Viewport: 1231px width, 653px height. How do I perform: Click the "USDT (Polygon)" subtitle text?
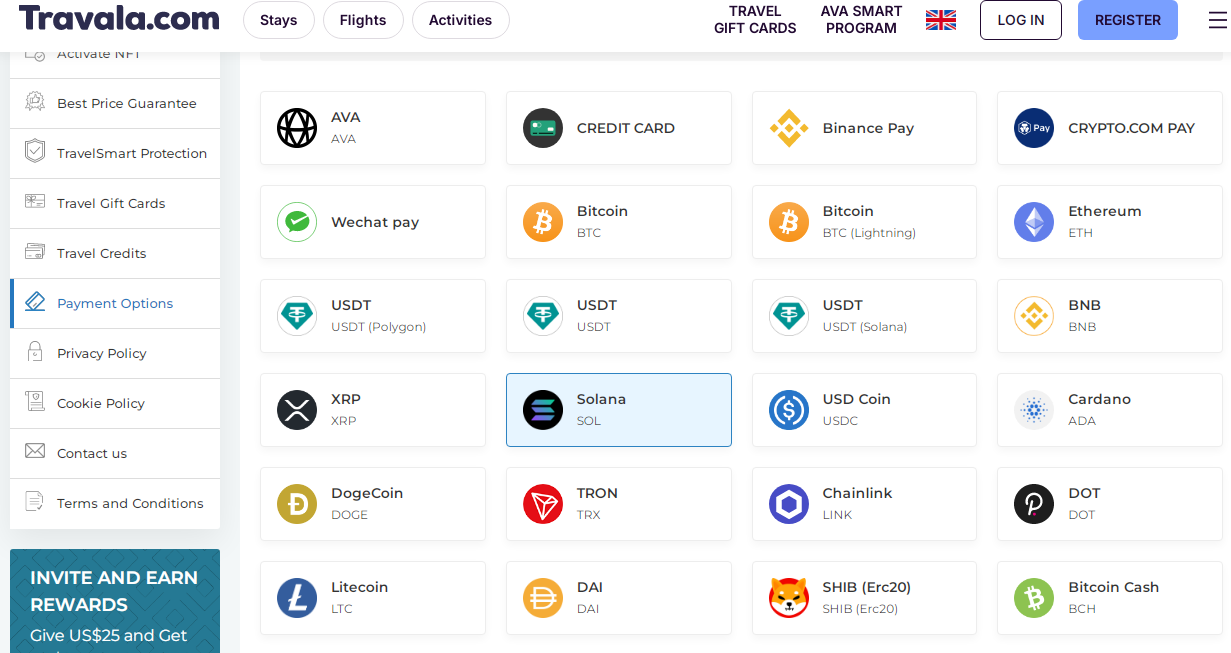pos(379,327)
